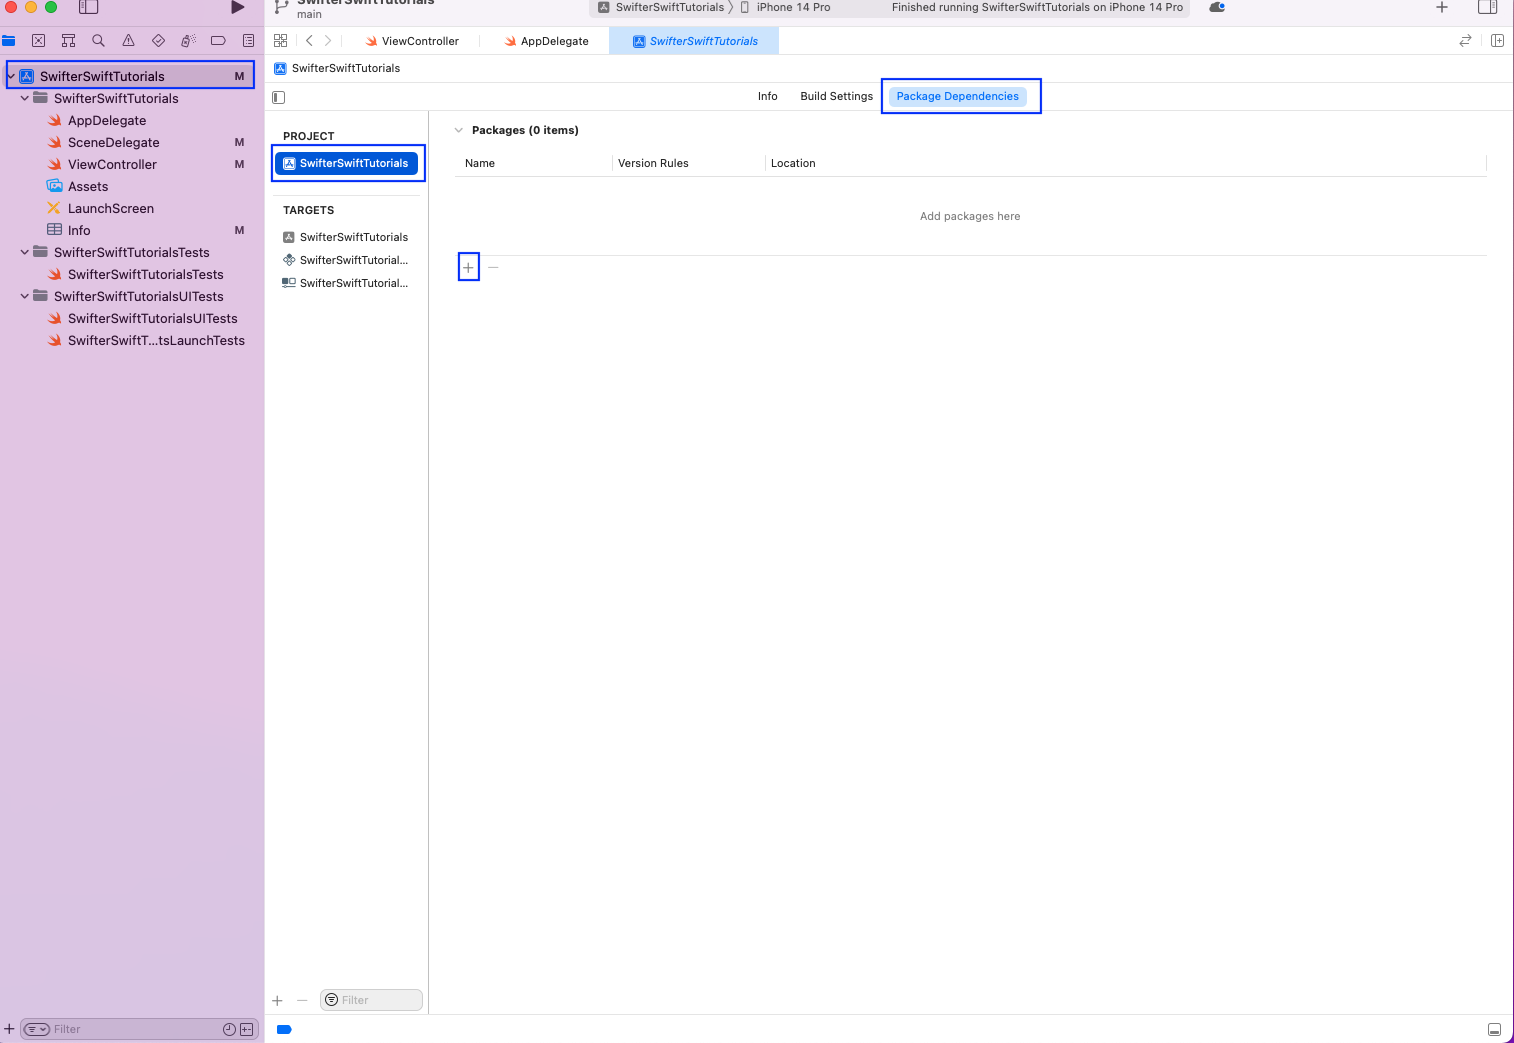Select the SwifterSwiftTutorials project editor tab

coord(695,41)
